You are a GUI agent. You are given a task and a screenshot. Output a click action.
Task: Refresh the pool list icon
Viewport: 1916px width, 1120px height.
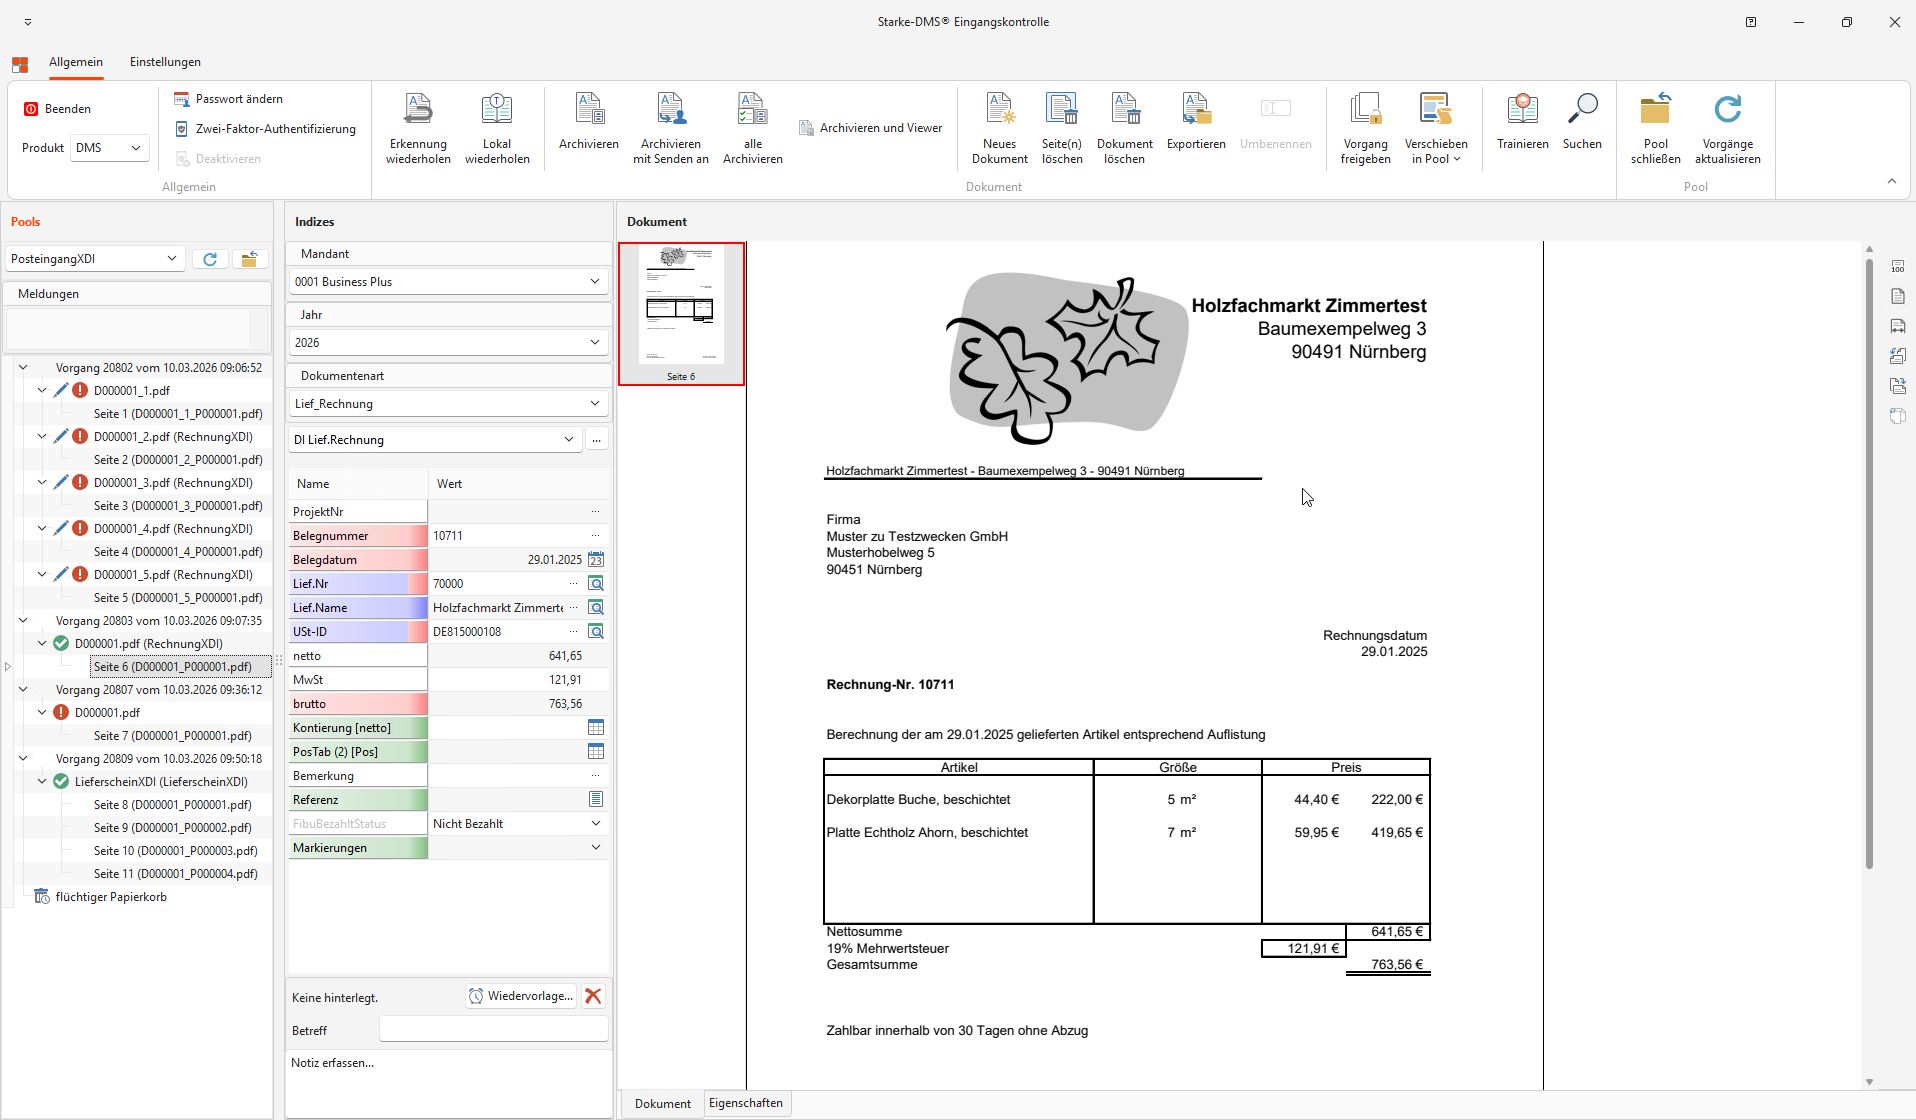point(210,259)
